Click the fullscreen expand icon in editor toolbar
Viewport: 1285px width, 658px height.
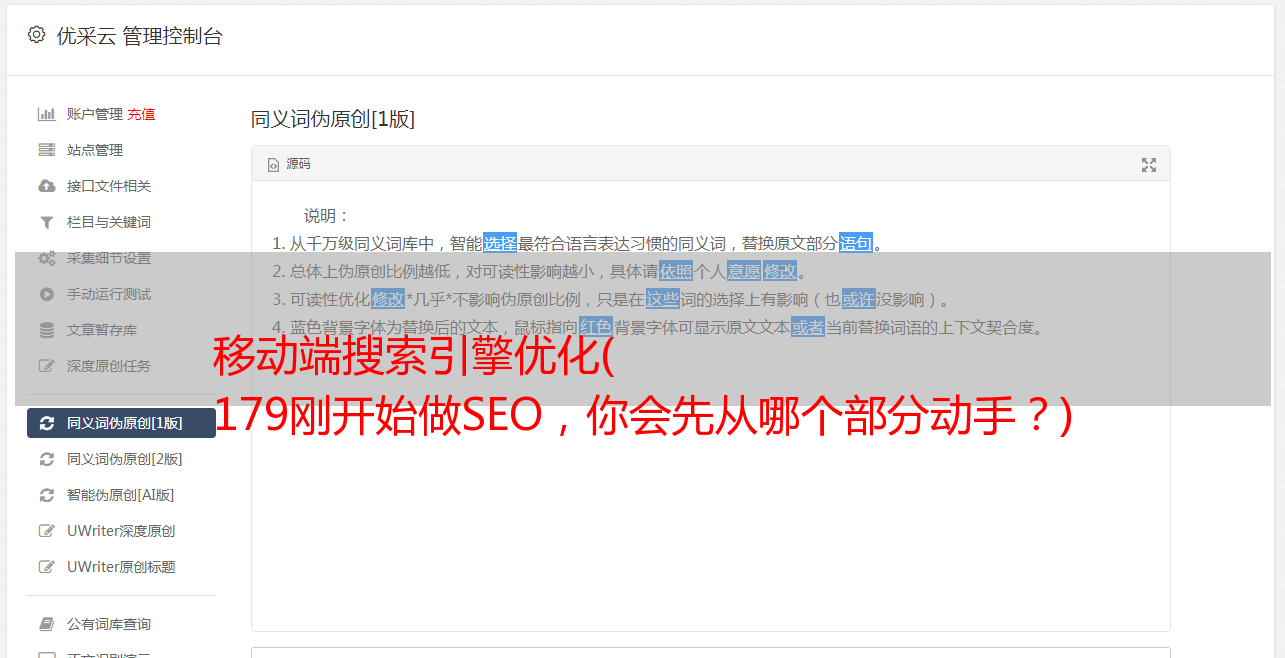click(x=1149, y=165)
